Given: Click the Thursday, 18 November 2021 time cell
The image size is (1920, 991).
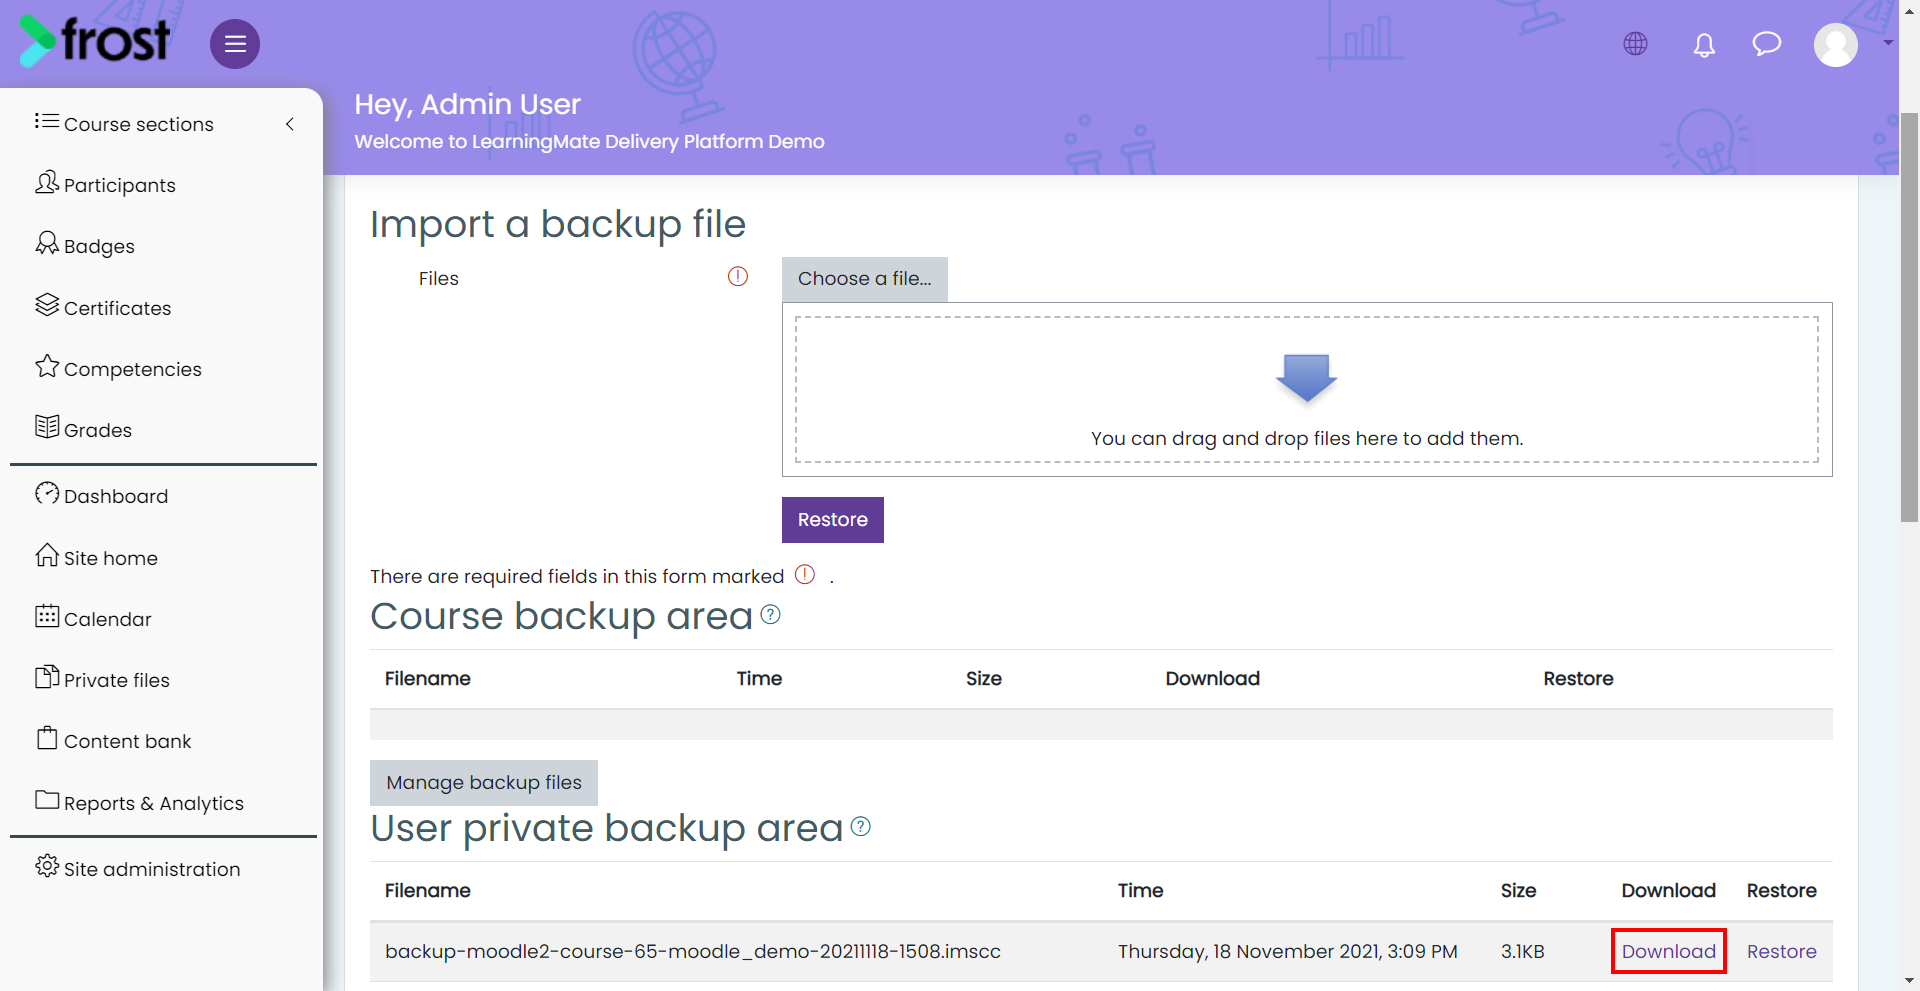Looking at the screenshot, I should [1288, 951].
